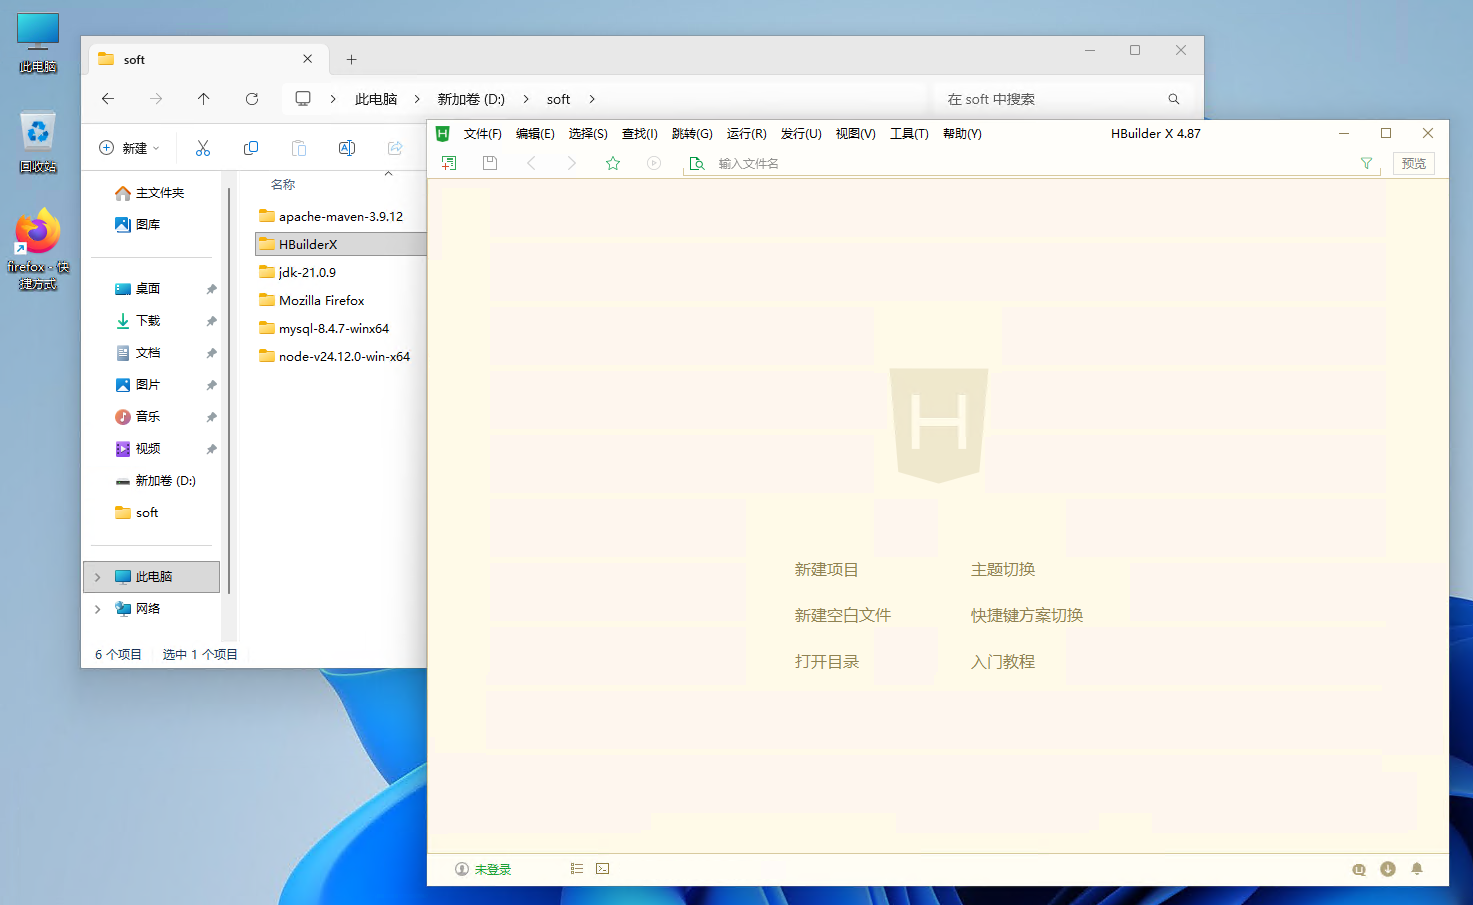Select the star favorites icon in the toolbar

pyautogui.click(x=613, y=162)
